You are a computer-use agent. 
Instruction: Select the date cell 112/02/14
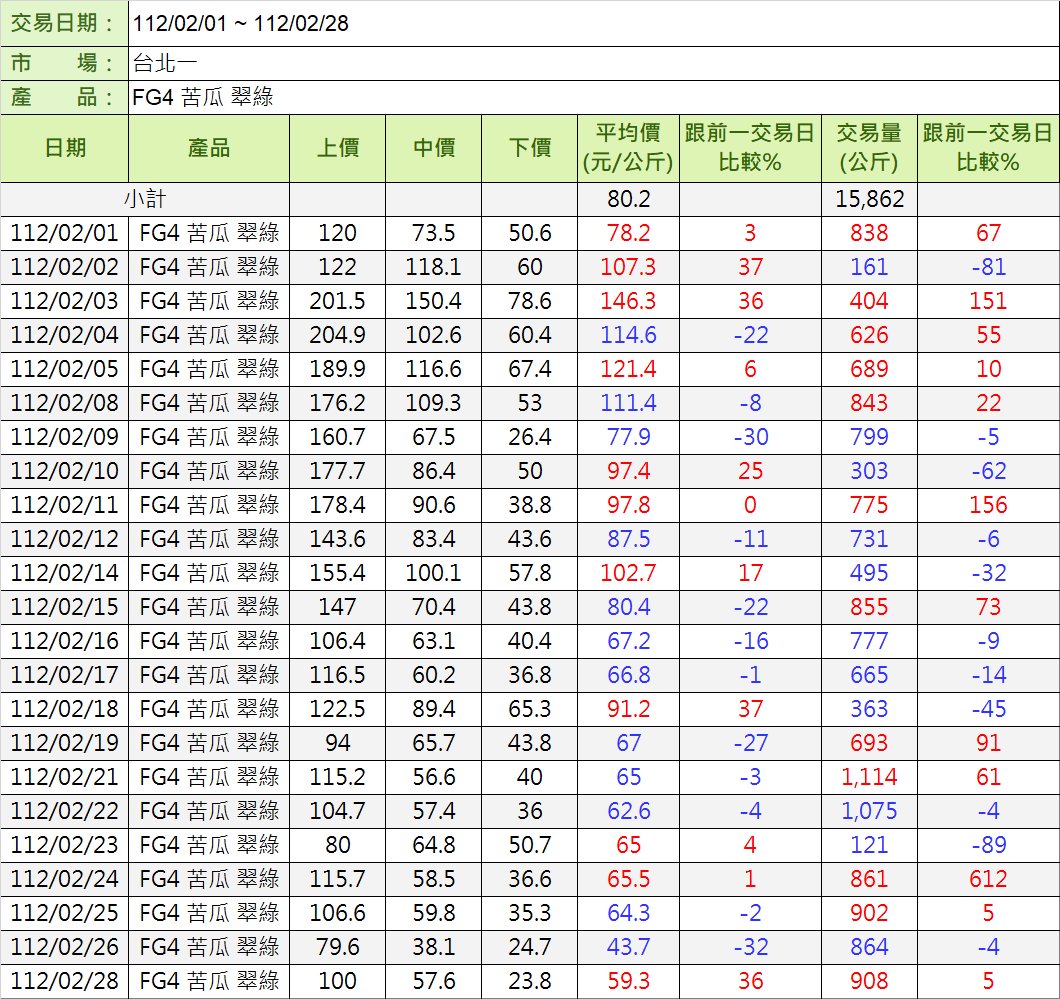tap(65, 573)
